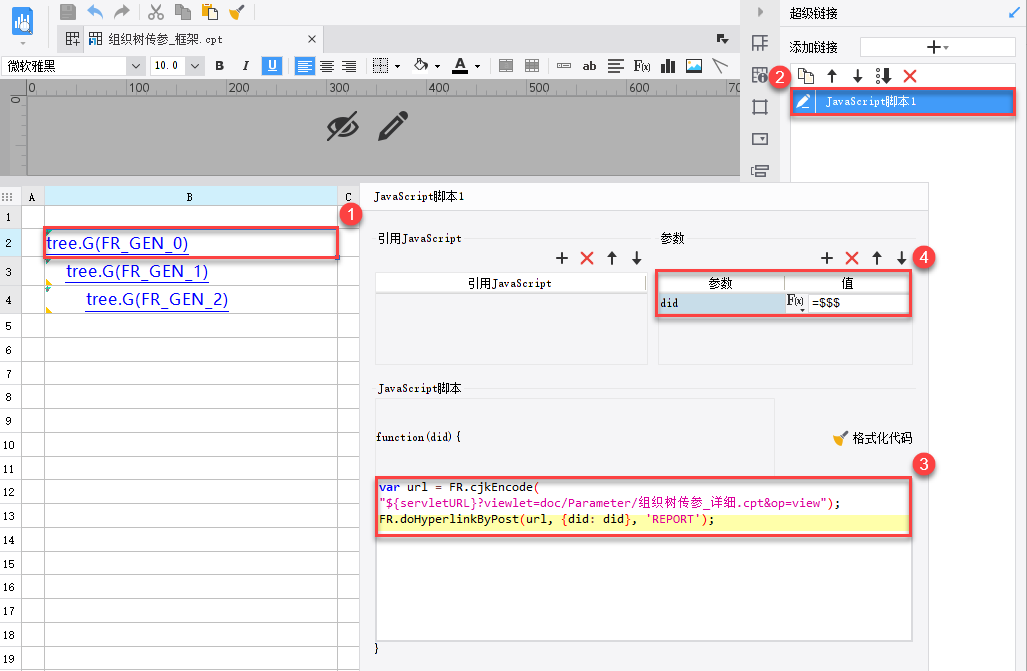
Task: Insert rich text lines icon
Action: tap(616, 66)
